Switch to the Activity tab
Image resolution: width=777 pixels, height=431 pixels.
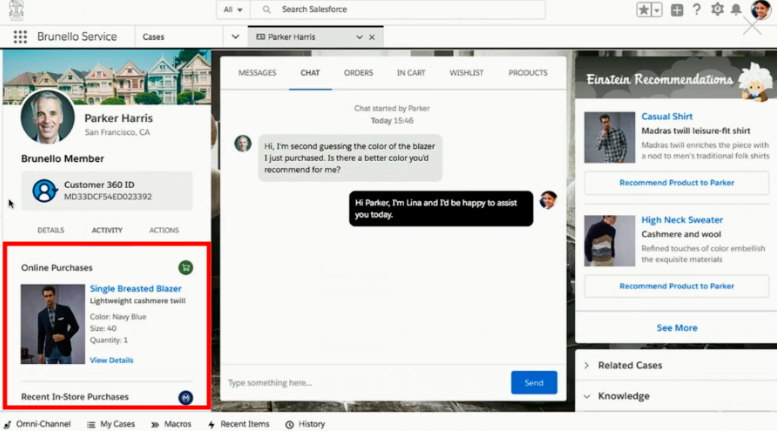point(107,230)
